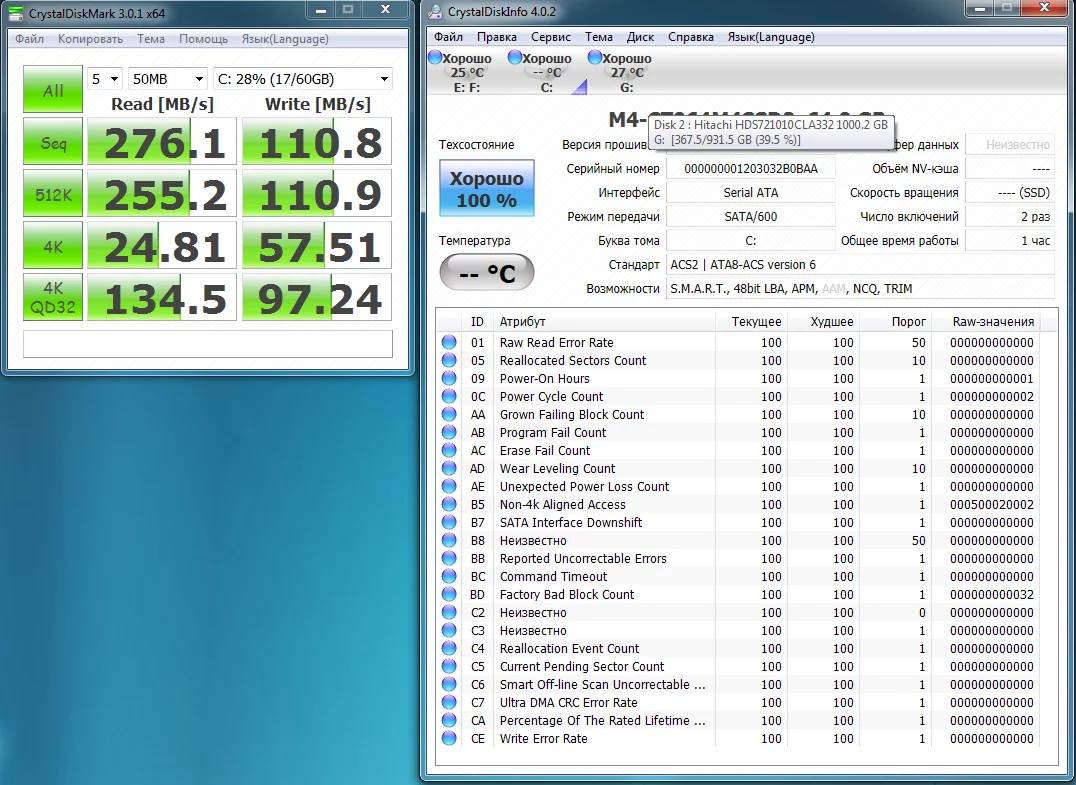Start the 4K QD32 benchmark test
Image resolution: width=1076 pixels, height=785 pixels.
53,298
